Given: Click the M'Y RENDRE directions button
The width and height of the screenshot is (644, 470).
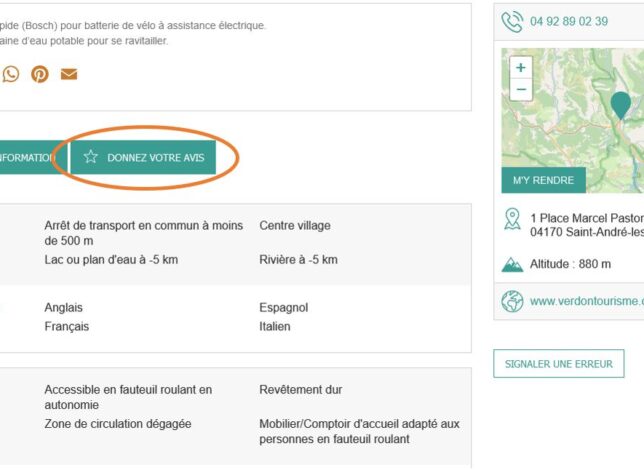Looking at the screenshot, I should 543,180.
